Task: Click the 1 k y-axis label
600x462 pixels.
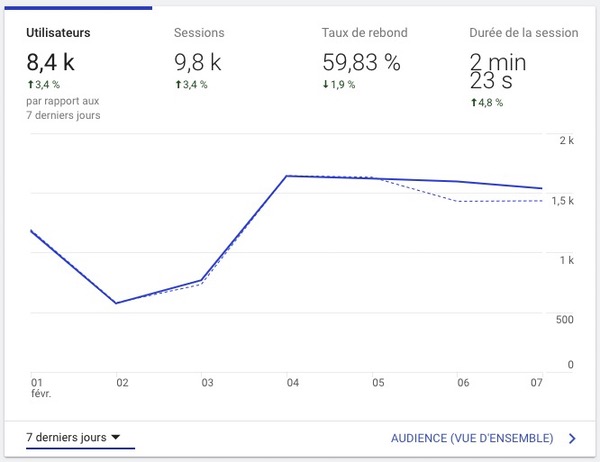Action: pos(567,260)
